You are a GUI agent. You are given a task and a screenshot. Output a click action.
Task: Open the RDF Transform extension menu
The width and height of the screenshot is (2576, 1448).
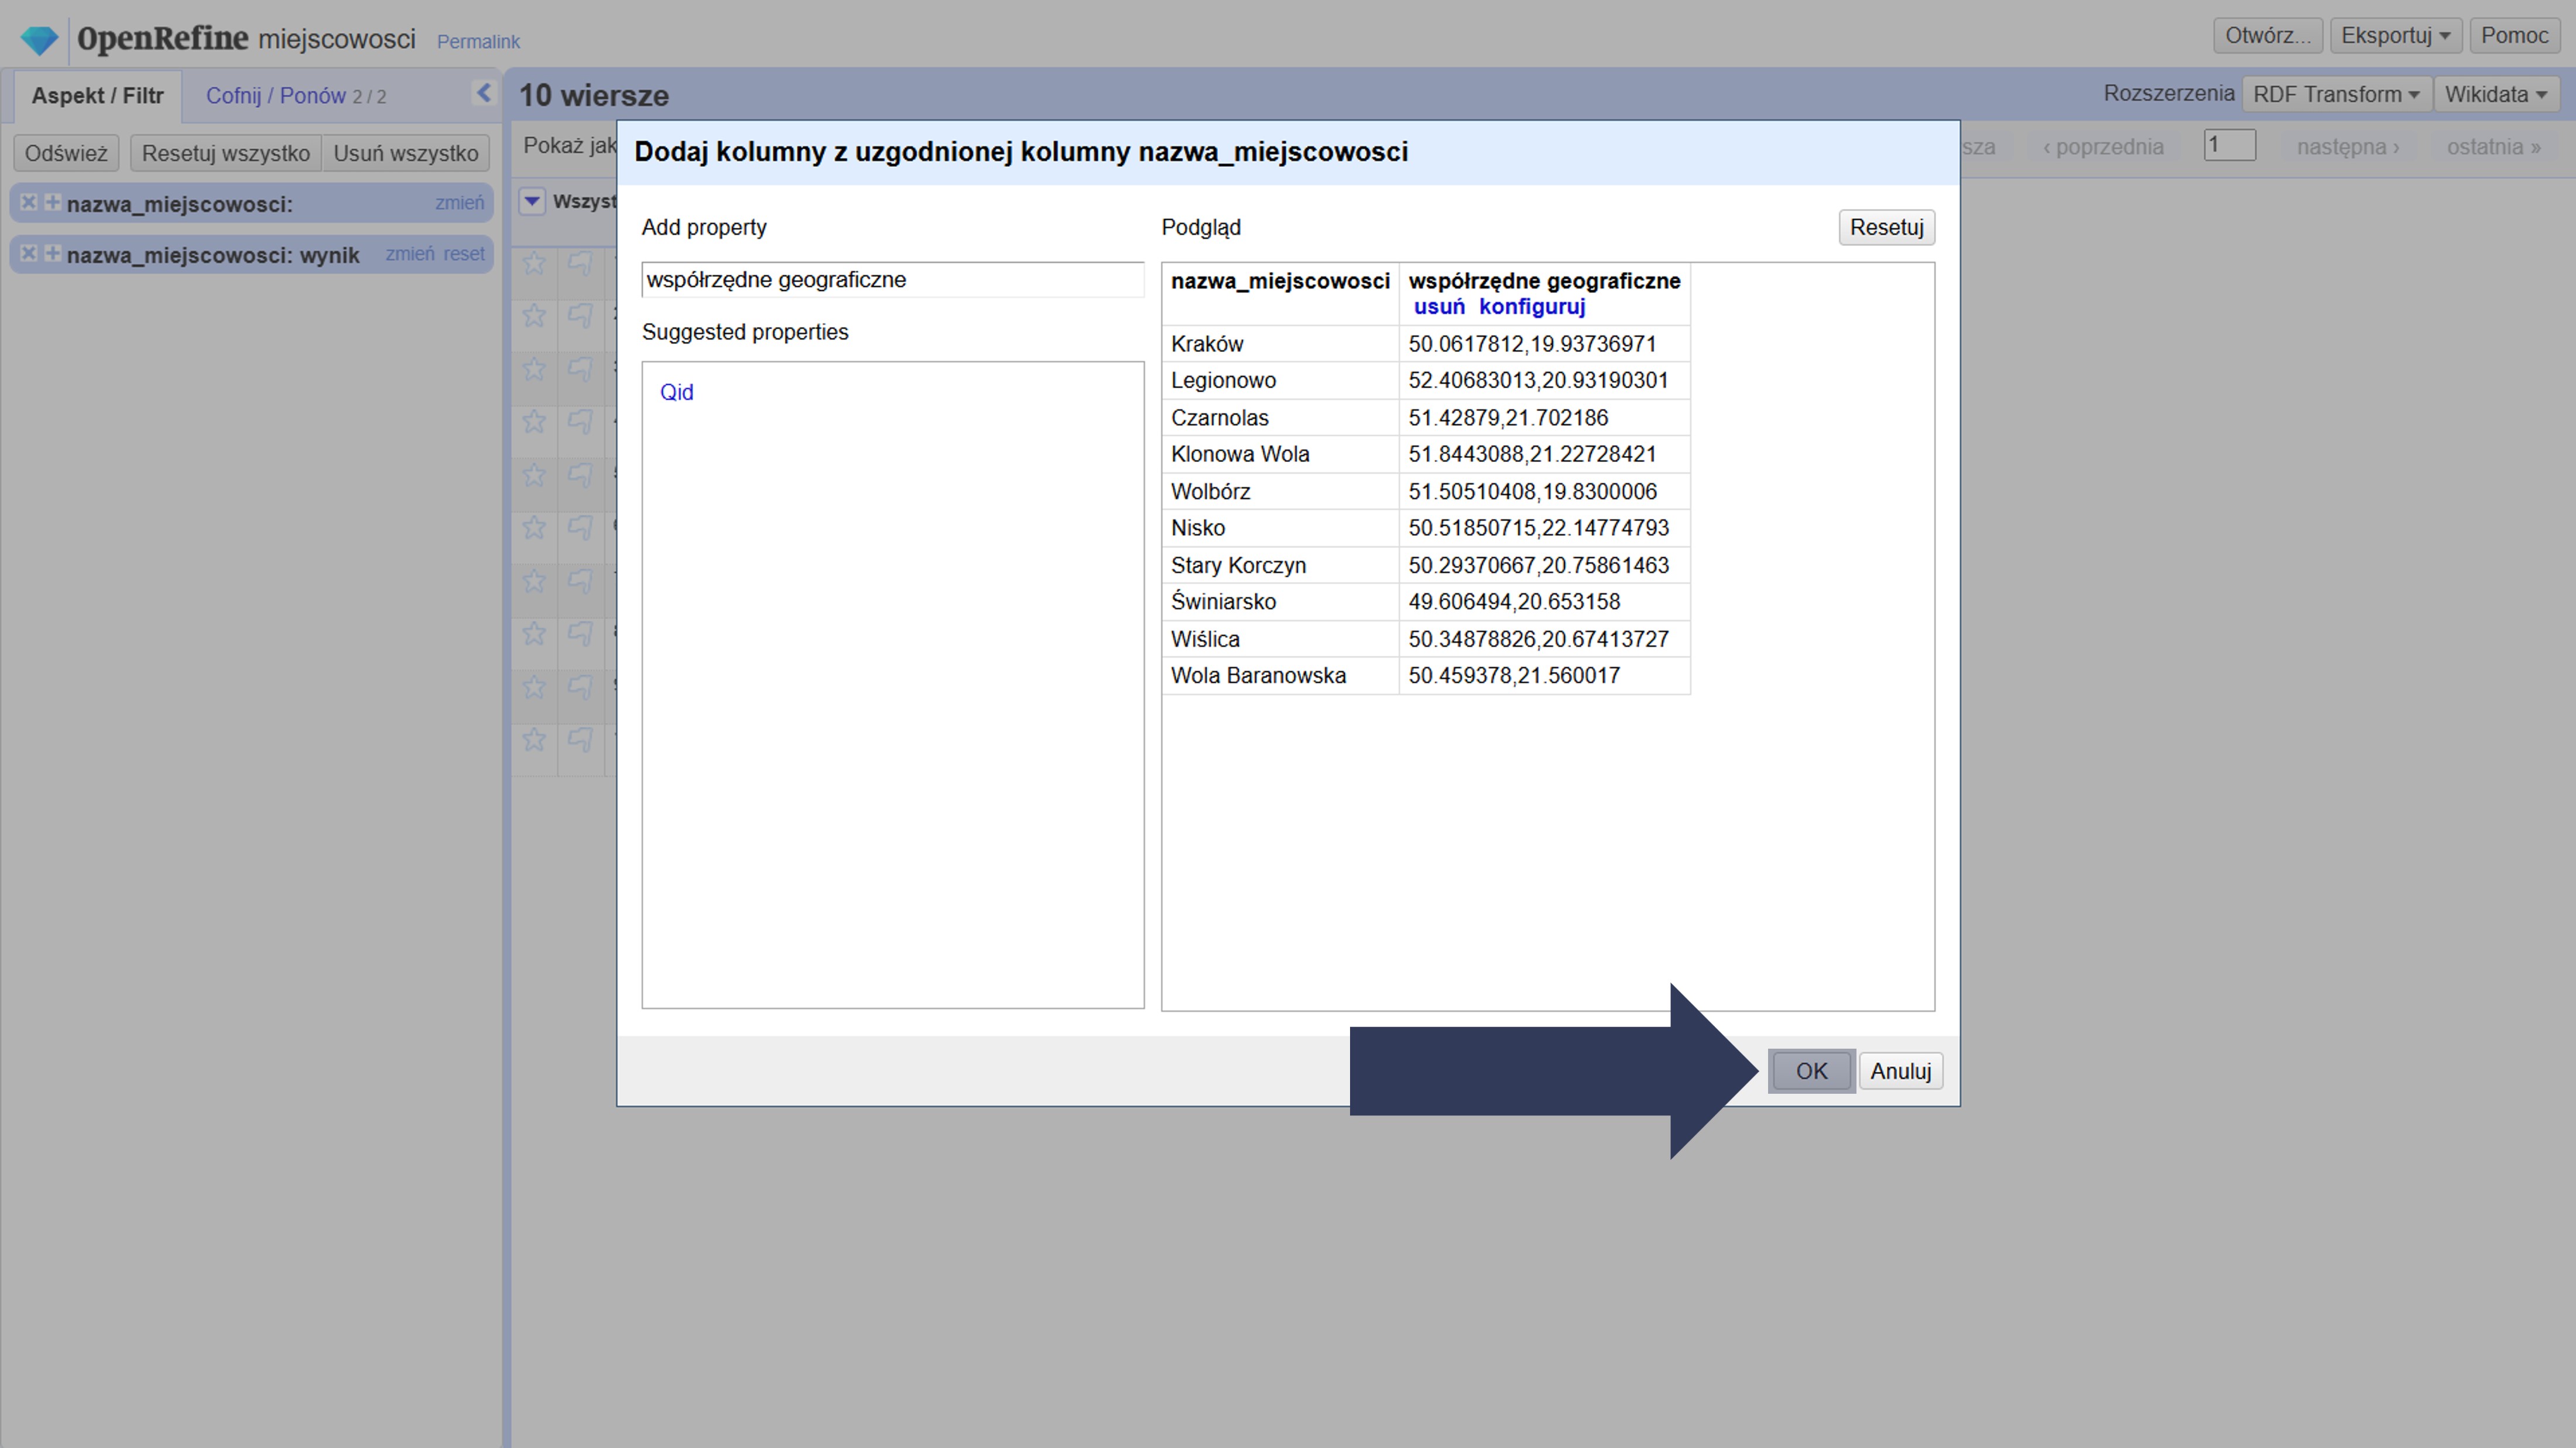point(2335,94)
